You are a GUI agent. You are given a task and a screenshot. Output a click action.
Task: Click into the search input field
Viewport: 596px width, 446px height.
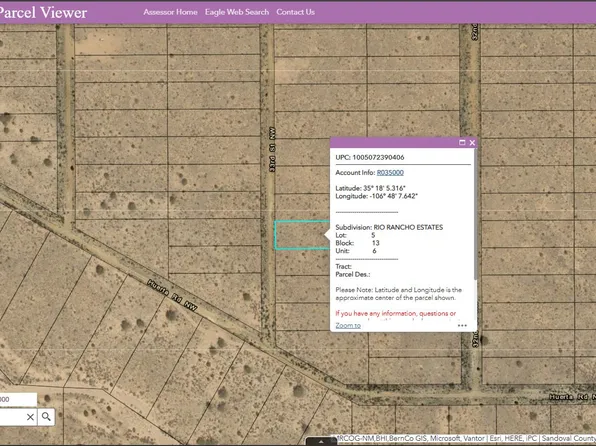tap(13, 417)
